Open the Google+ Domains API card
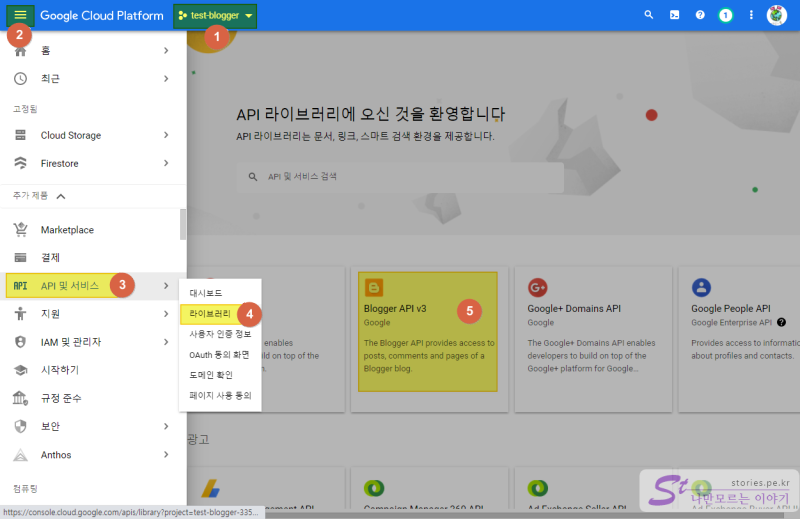Viewport: 800px width, 519px height. pyautogui.click(x=593, y=339)
